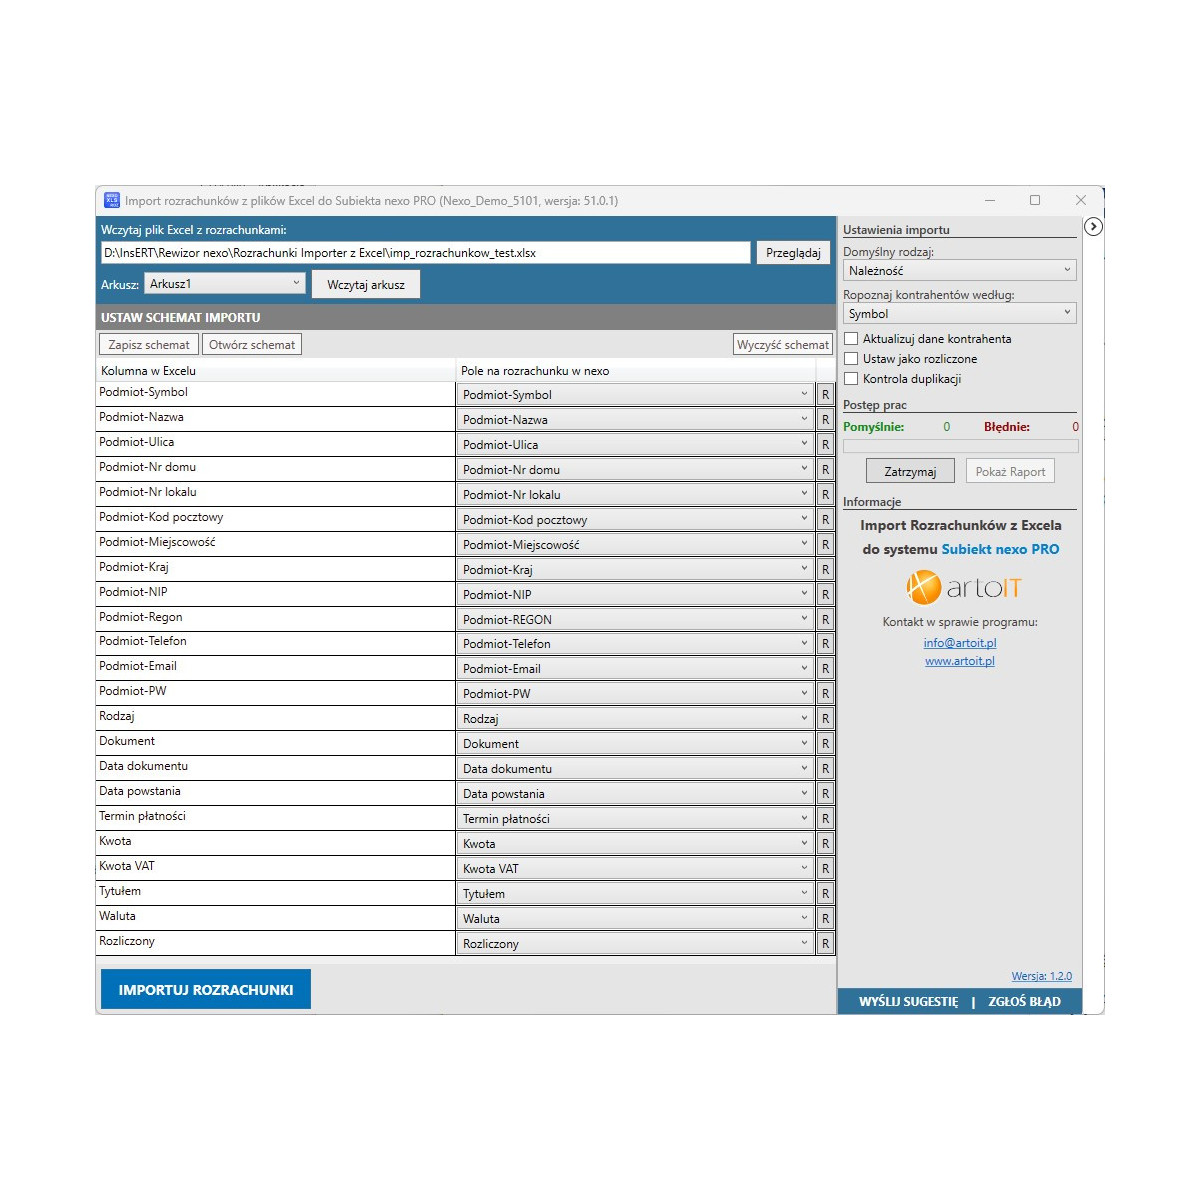Expand Domyślny rodzaj dropdown
This screenshot has width=1200, height=1200.
coord(959,271)
